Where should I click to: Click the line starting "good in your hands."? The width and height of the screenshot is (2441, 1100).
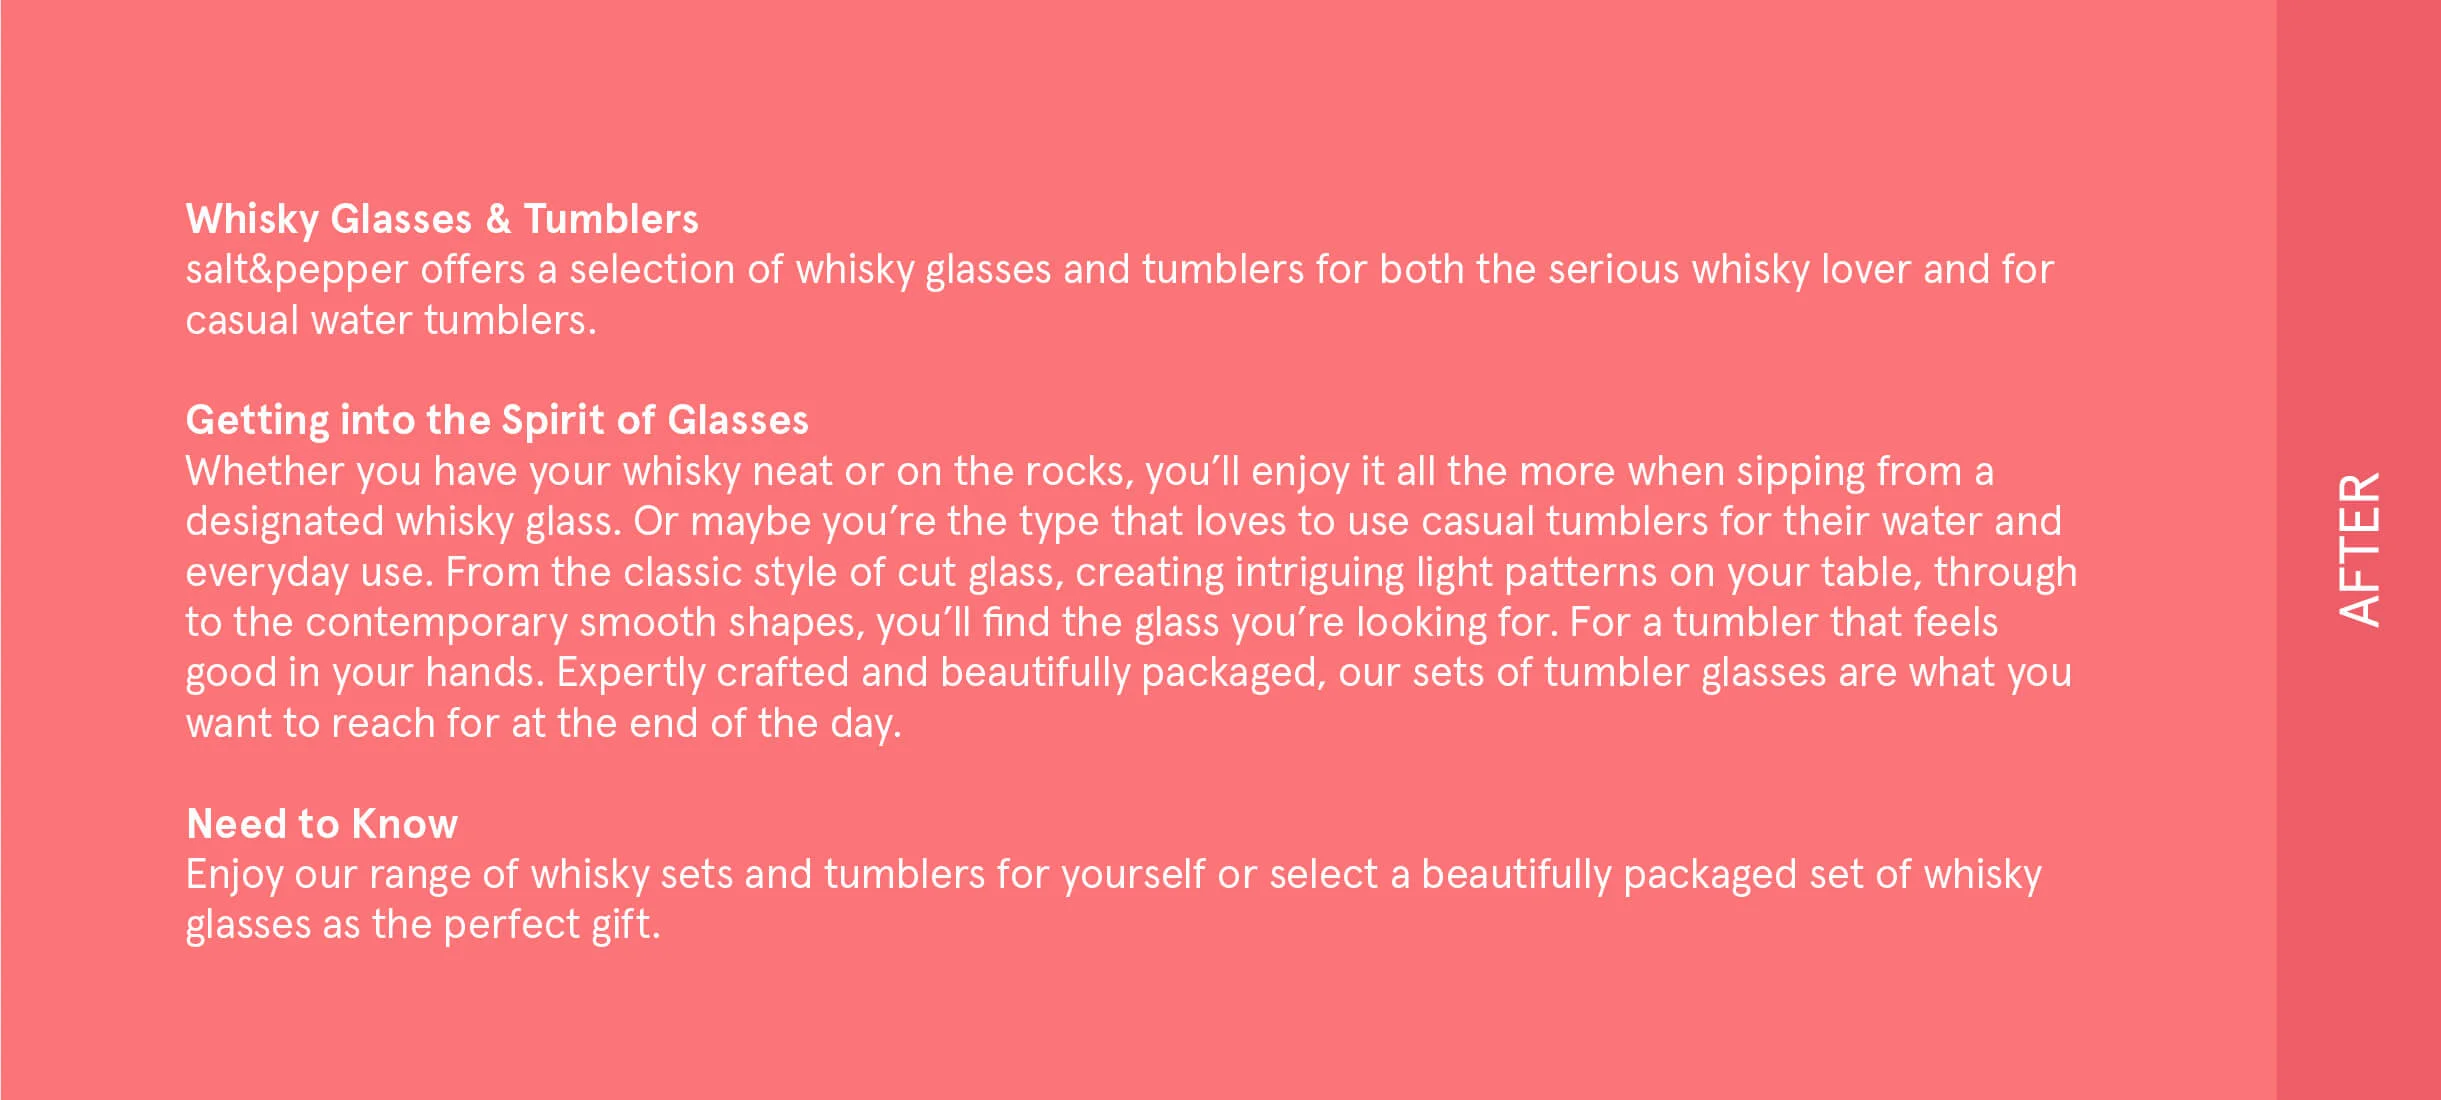tap(1128, 672)
